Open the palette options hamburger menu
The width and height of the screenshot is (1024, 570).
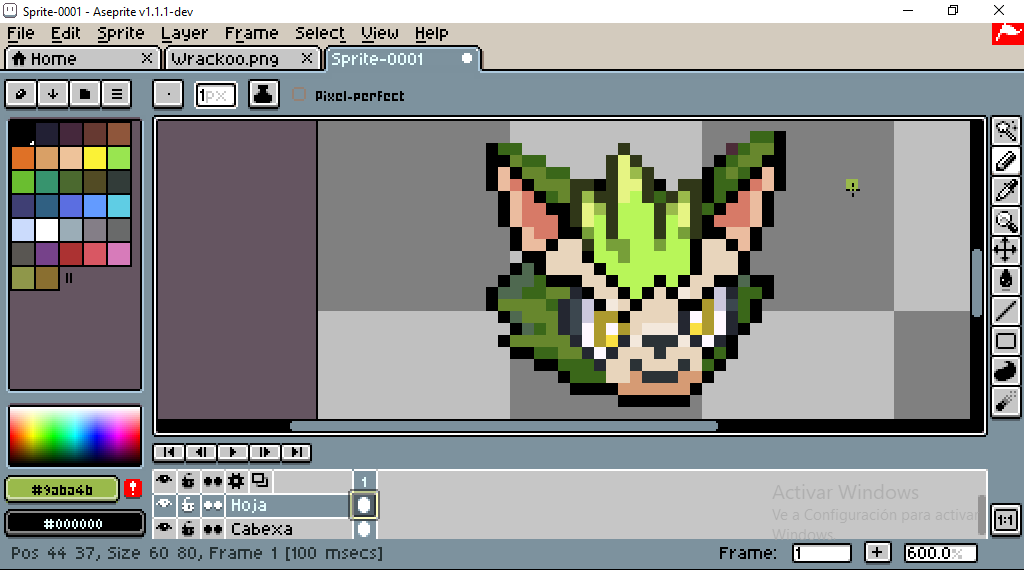coord(116,94)
